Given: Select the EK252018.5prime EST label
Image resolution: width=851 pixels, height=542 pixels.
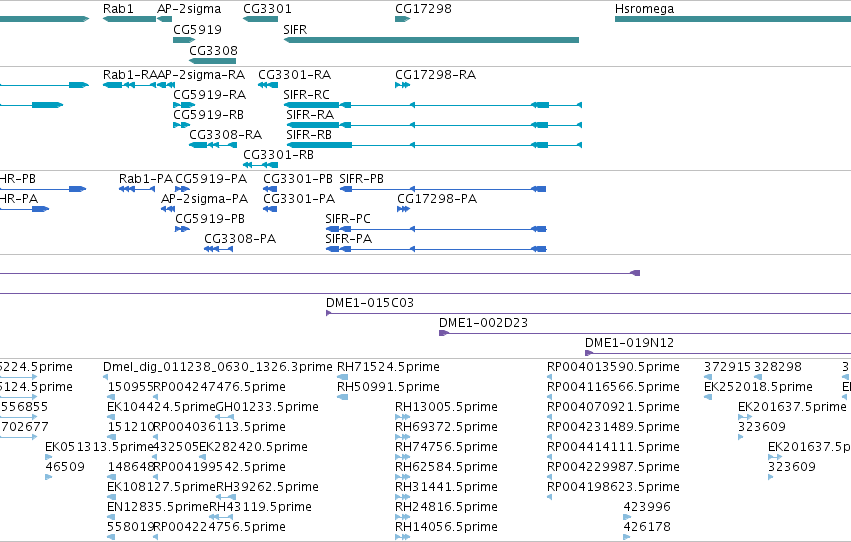Looking at the screenshot, I should tap(758, 387).
